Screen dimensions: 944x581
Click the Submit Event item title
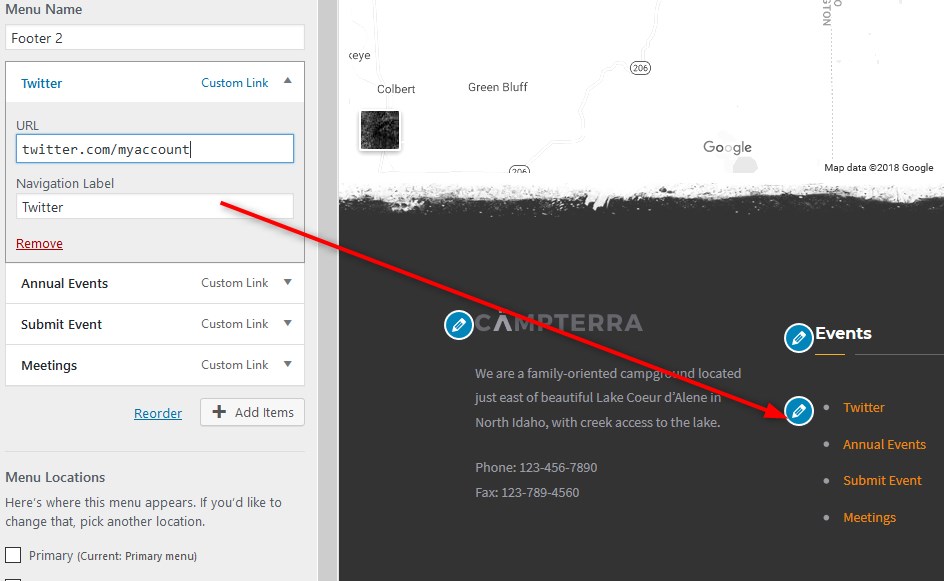tap(61, 324)
